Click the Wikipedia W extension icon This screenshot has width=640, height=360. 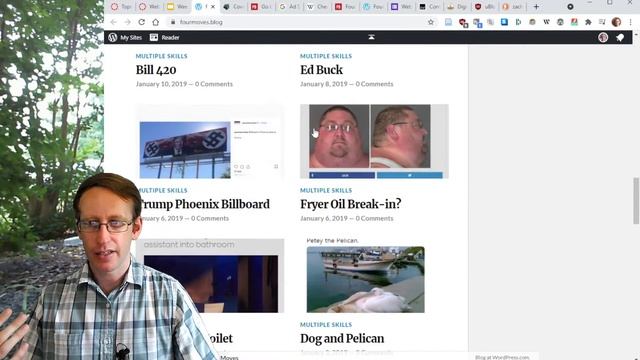(546, 22)
